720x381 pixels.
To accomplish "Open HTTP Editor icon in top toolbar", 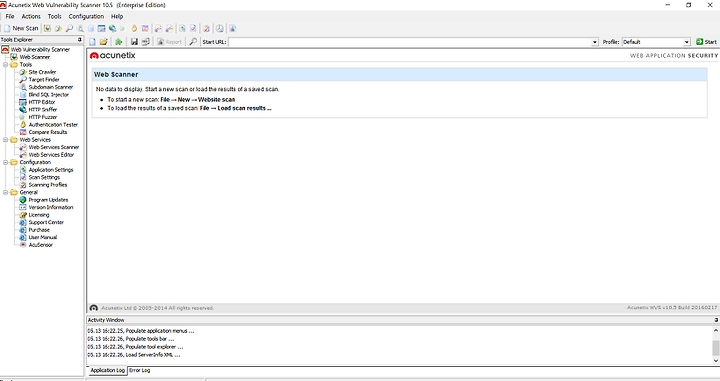I will click(101, 28).
